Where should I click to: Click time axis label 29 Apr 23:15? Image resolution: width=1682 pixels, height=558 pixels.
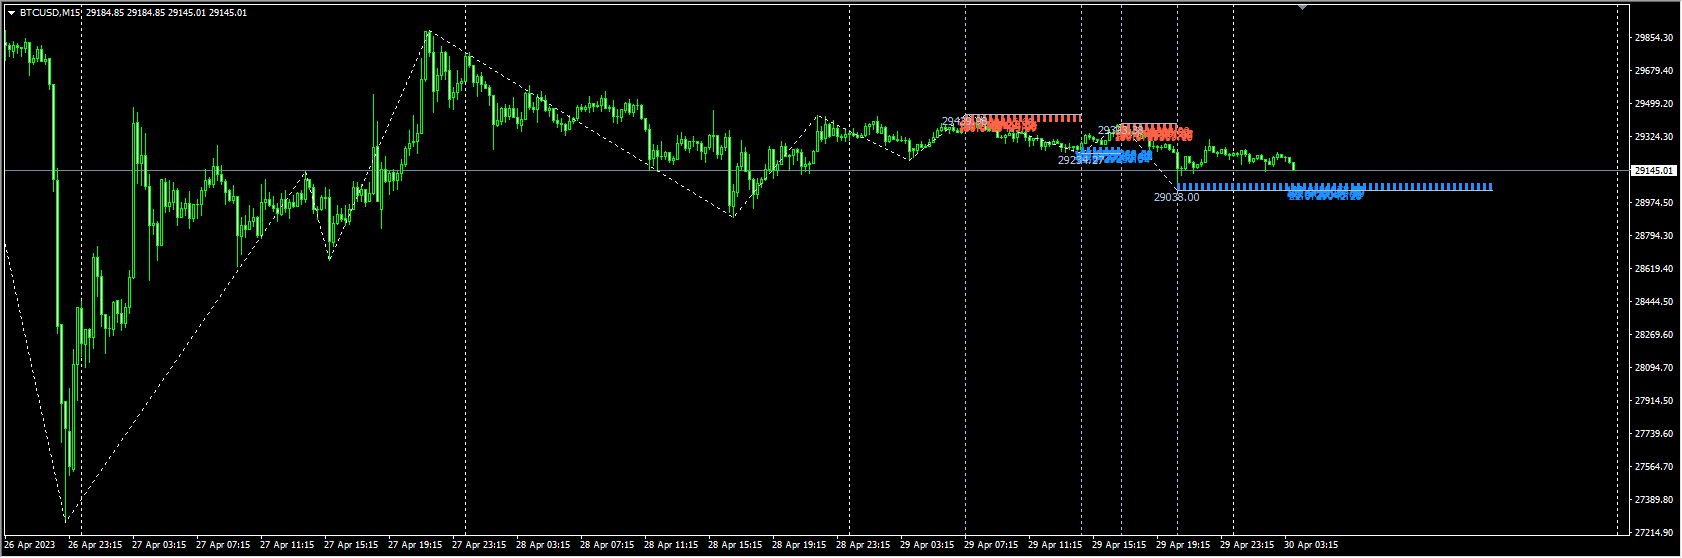point(1247,546)
